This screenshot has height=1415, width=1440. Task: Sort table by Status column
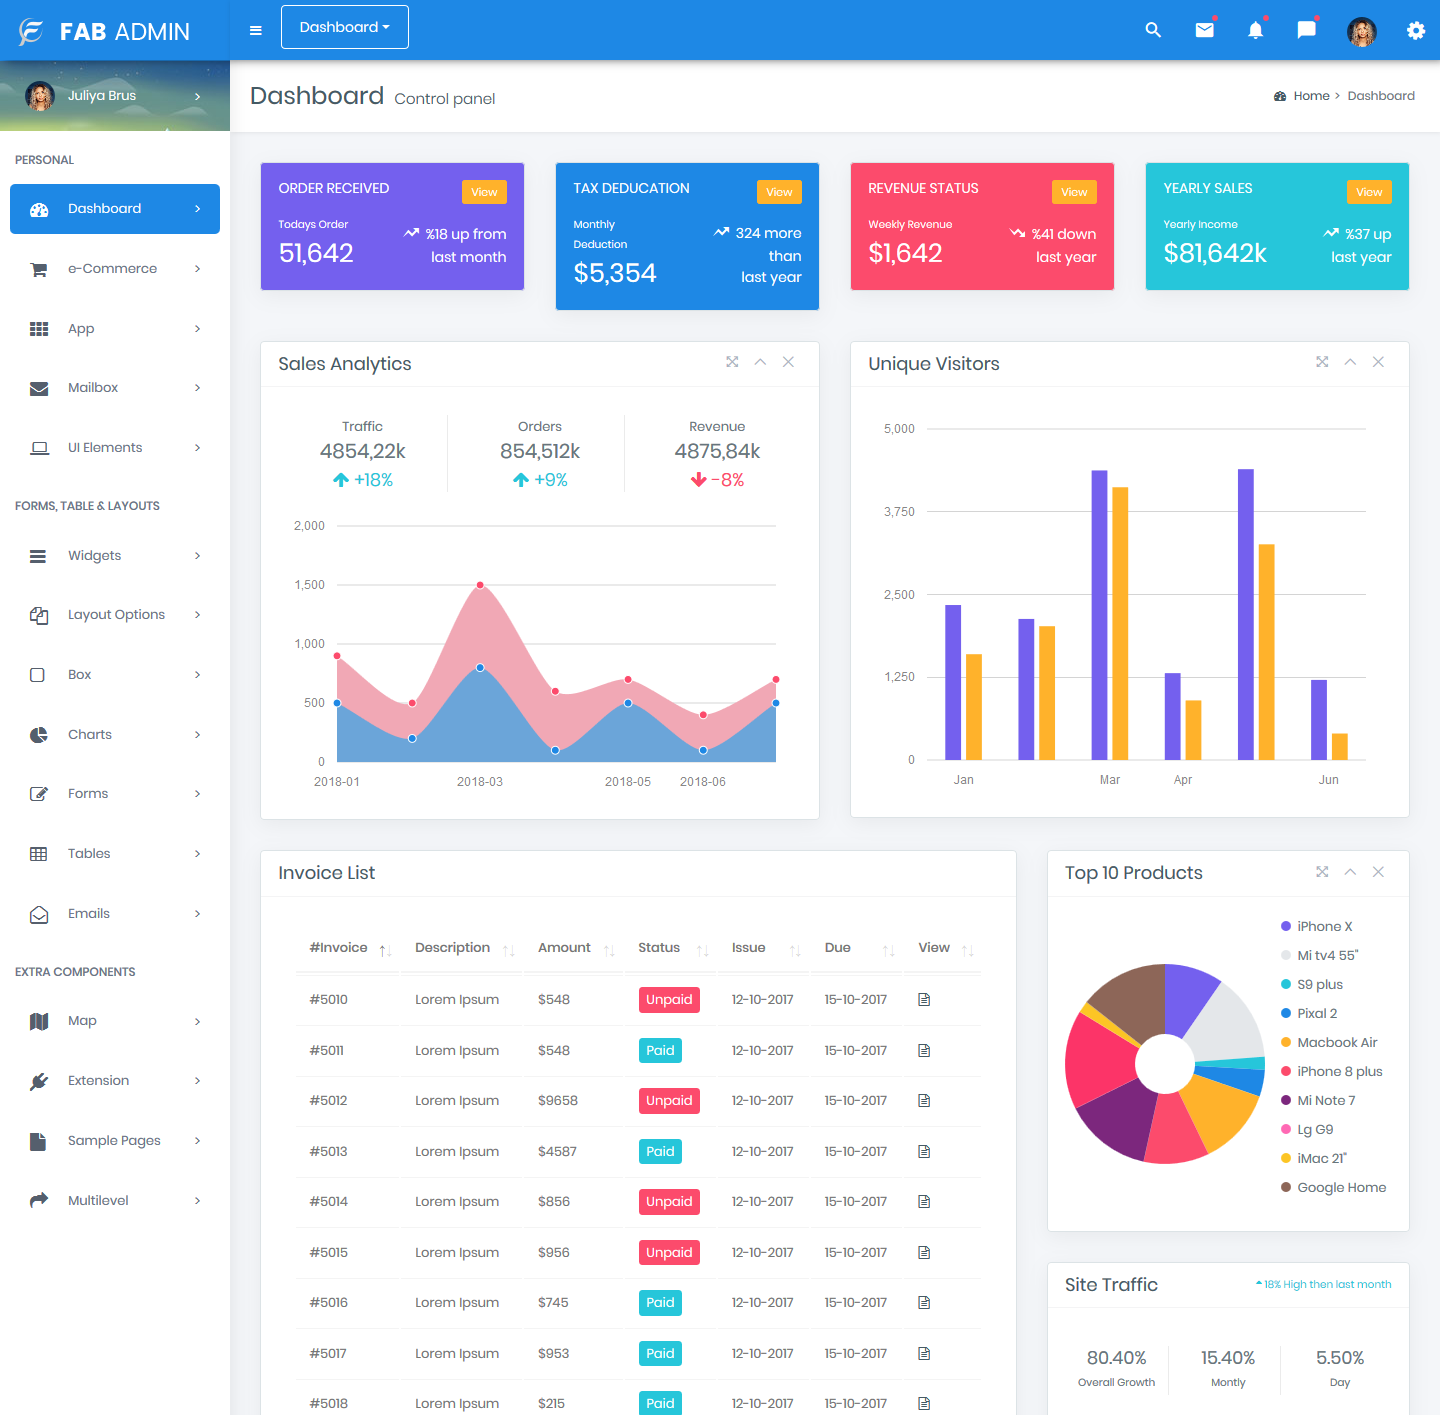click(x=672, y=948)
